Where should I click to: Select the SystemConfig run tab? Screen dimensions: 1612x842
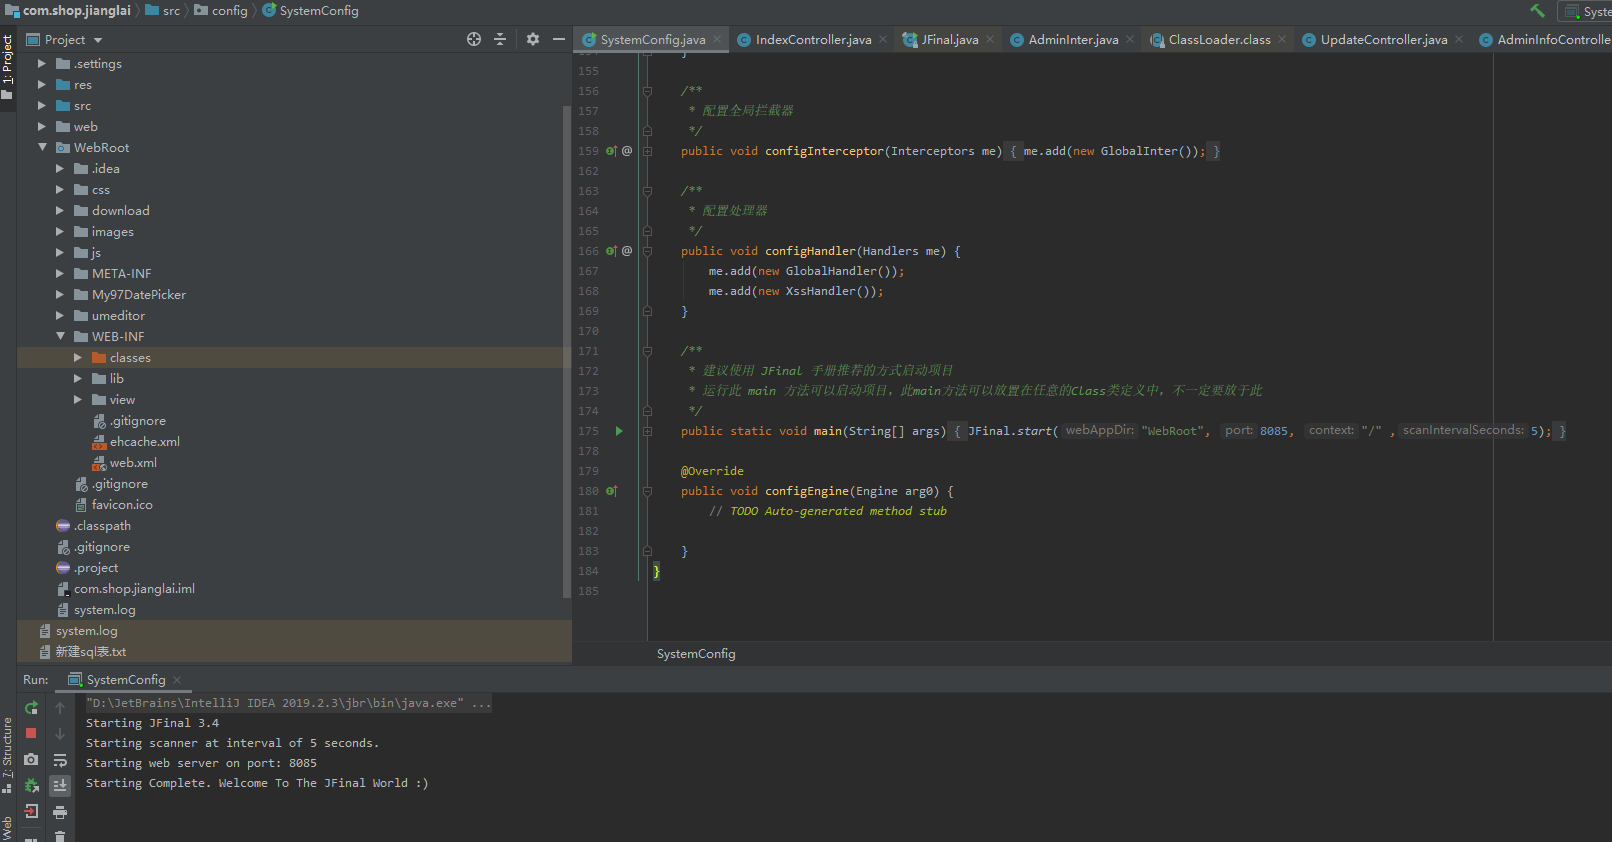click(126, 680)
